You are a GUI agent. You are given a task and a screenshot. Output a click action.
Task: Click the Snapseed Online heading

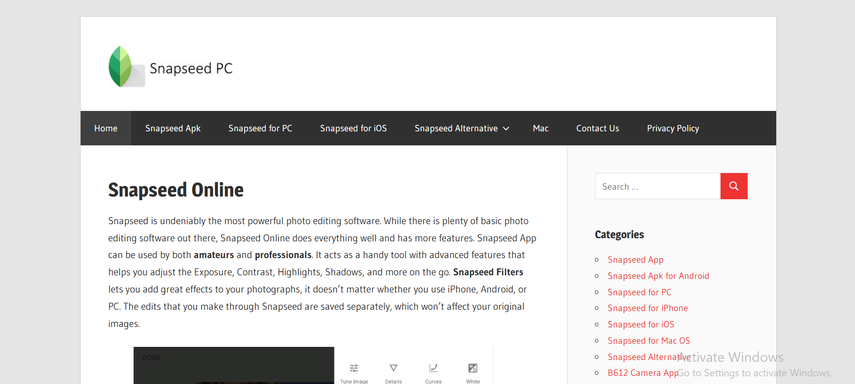[x=176, y=190]
